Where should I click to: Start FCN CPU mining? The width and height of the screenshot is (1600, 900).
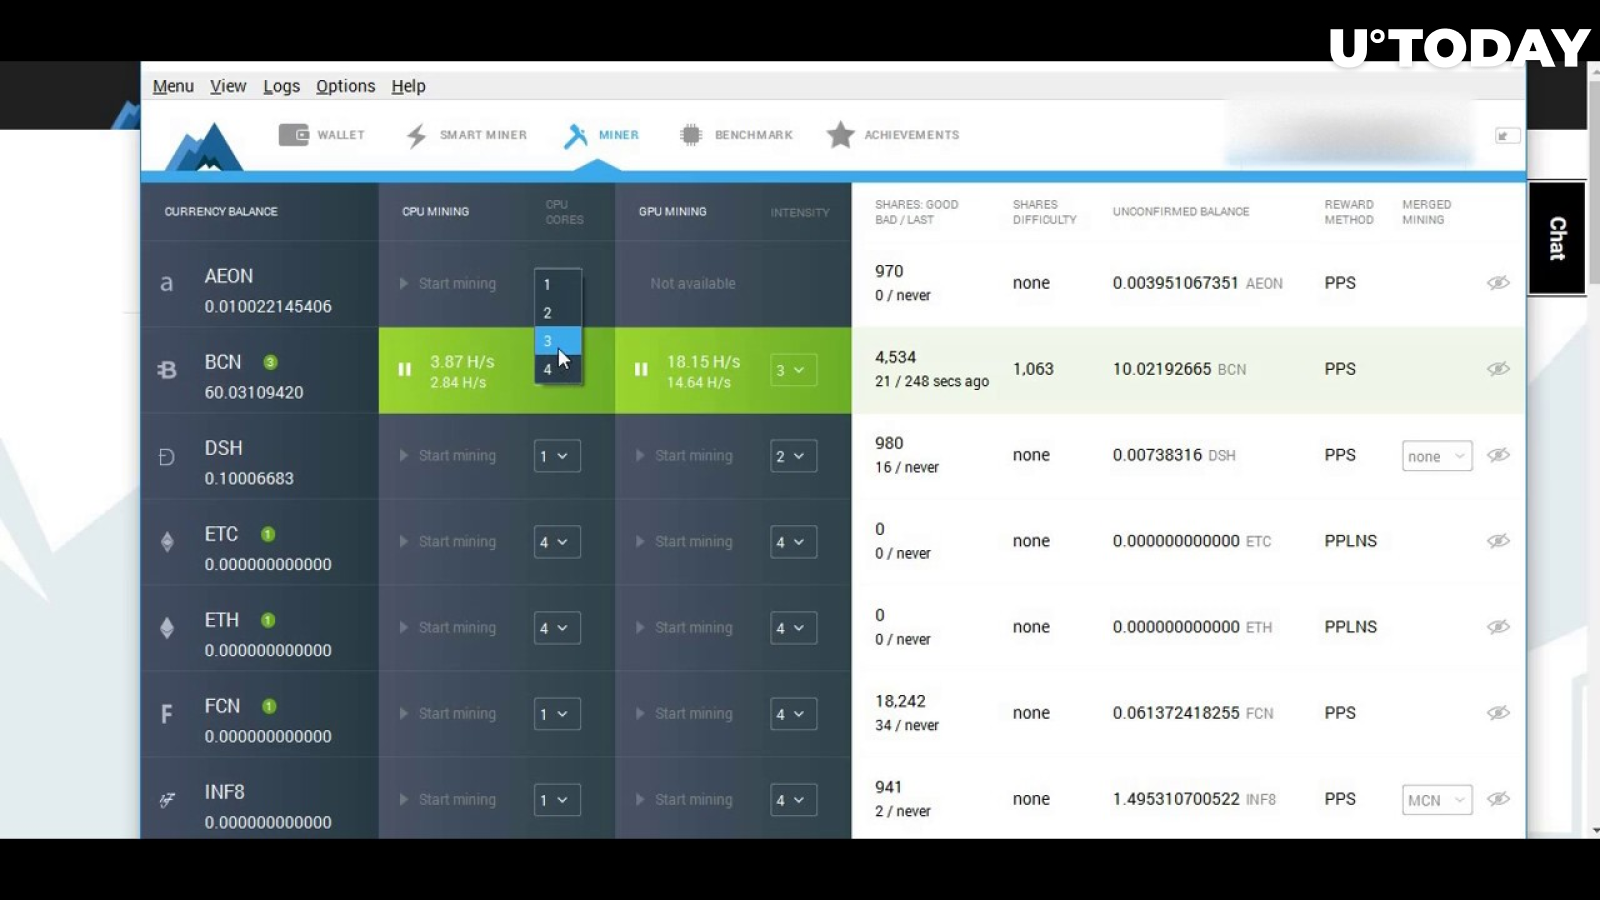pos(447,714)
